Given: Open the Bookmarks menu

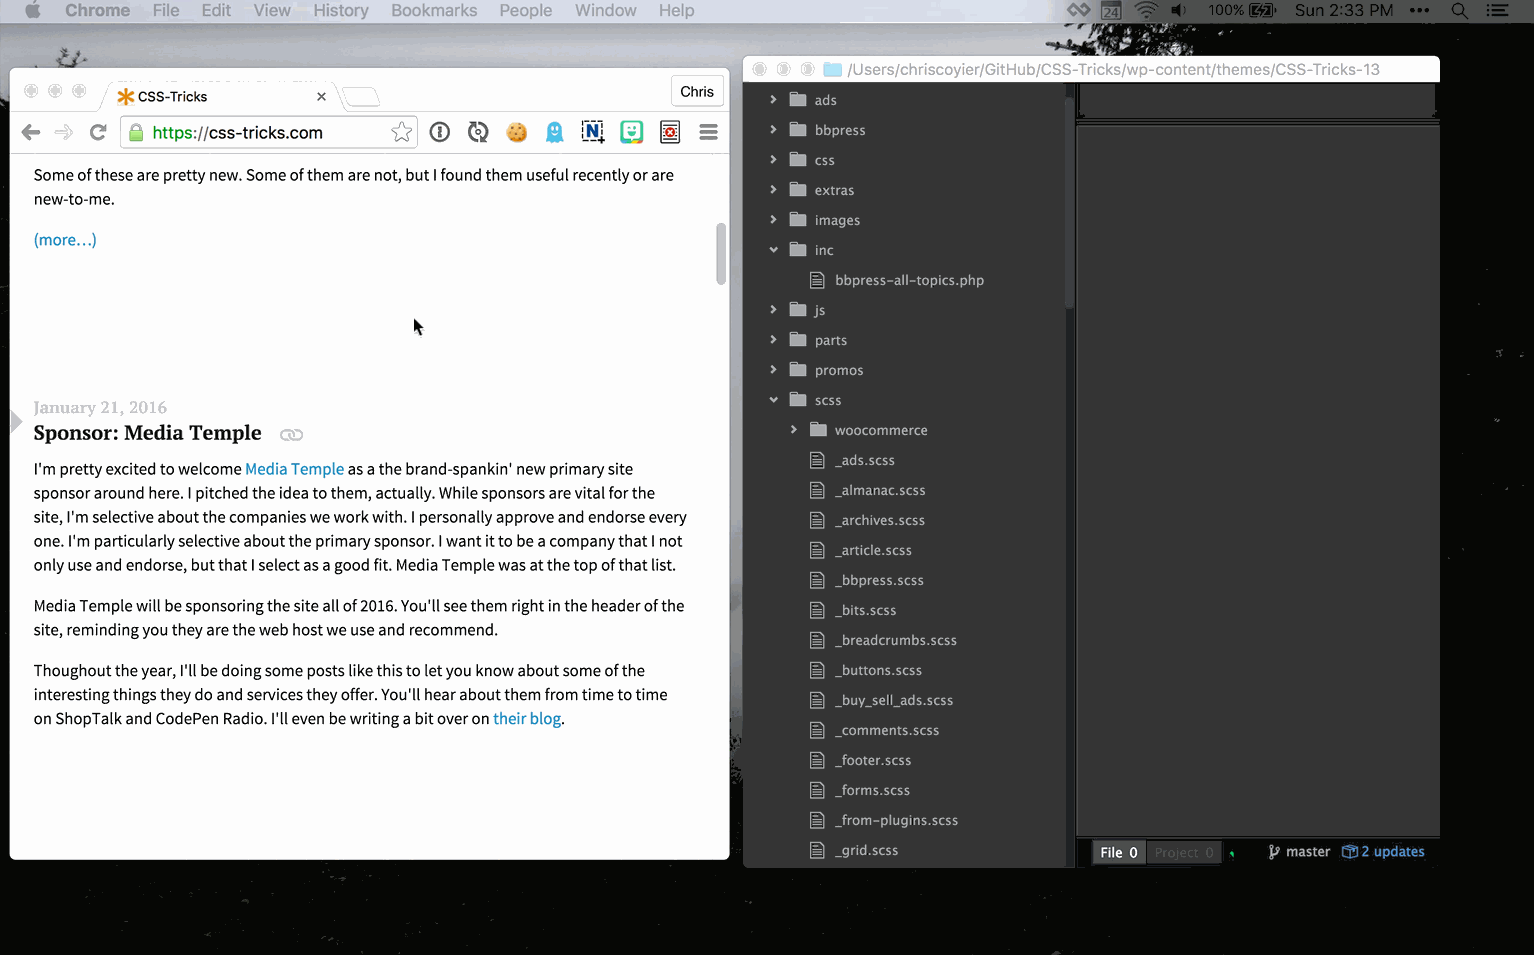Looking at the screenshot, I should point(434,11).
